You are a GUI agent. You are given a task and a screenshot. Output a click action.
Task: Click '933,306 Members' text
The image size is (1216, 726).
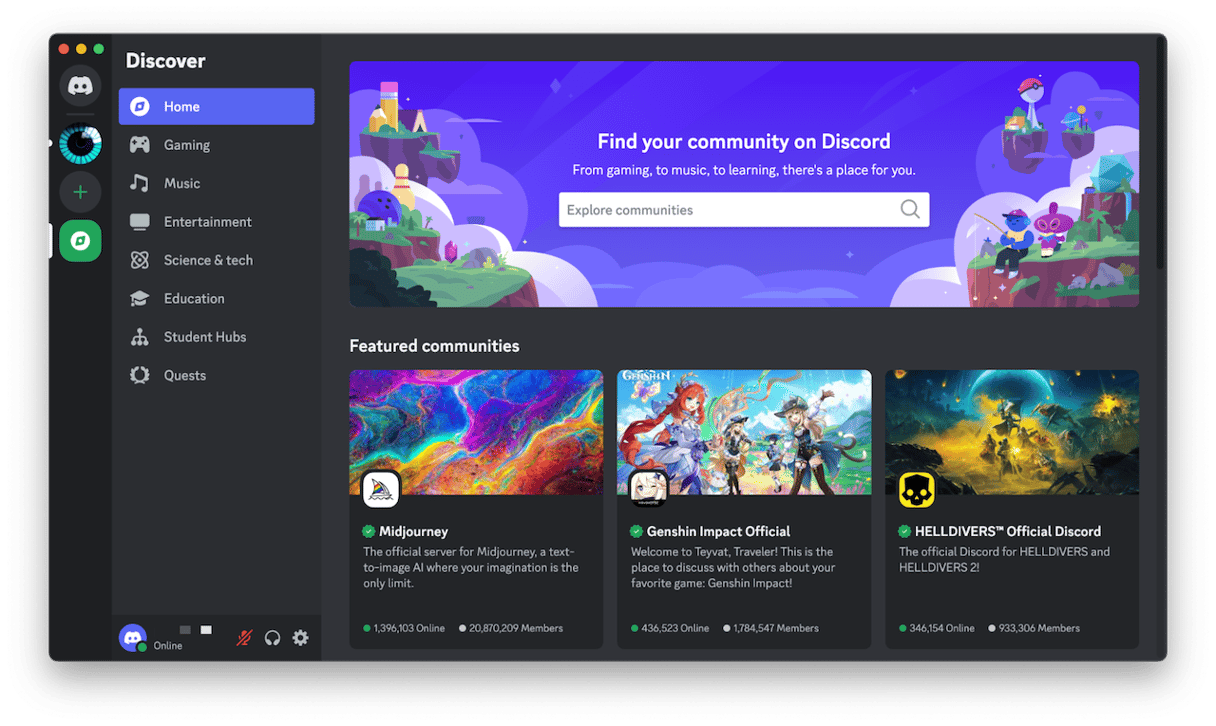coord(1039,628)
